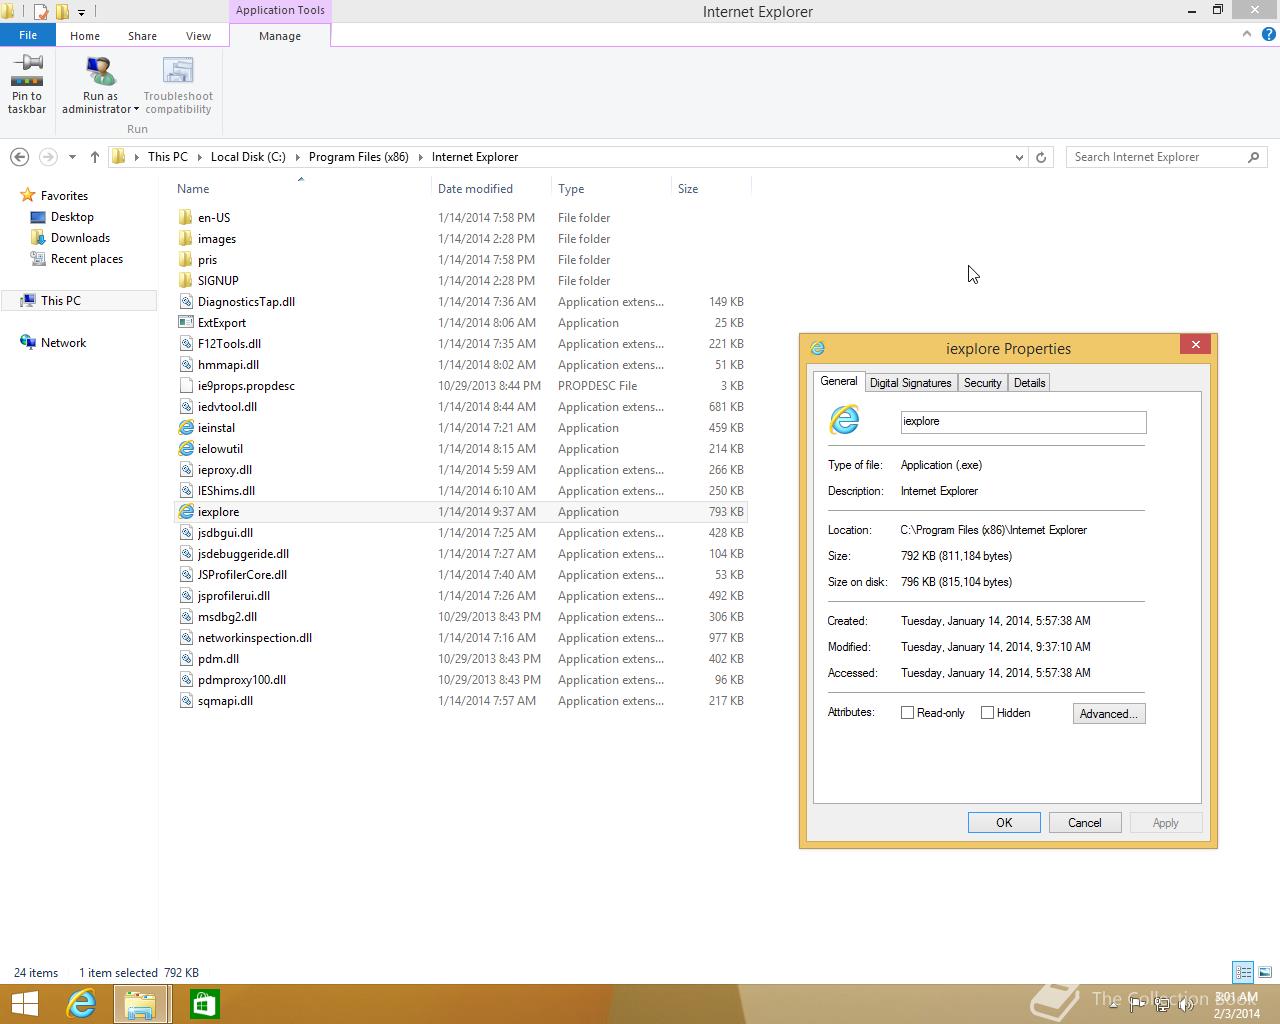This screenshot has width=1280, height=1024.
Task: Open the Security properties tab
Action: (x=982, y=383)
